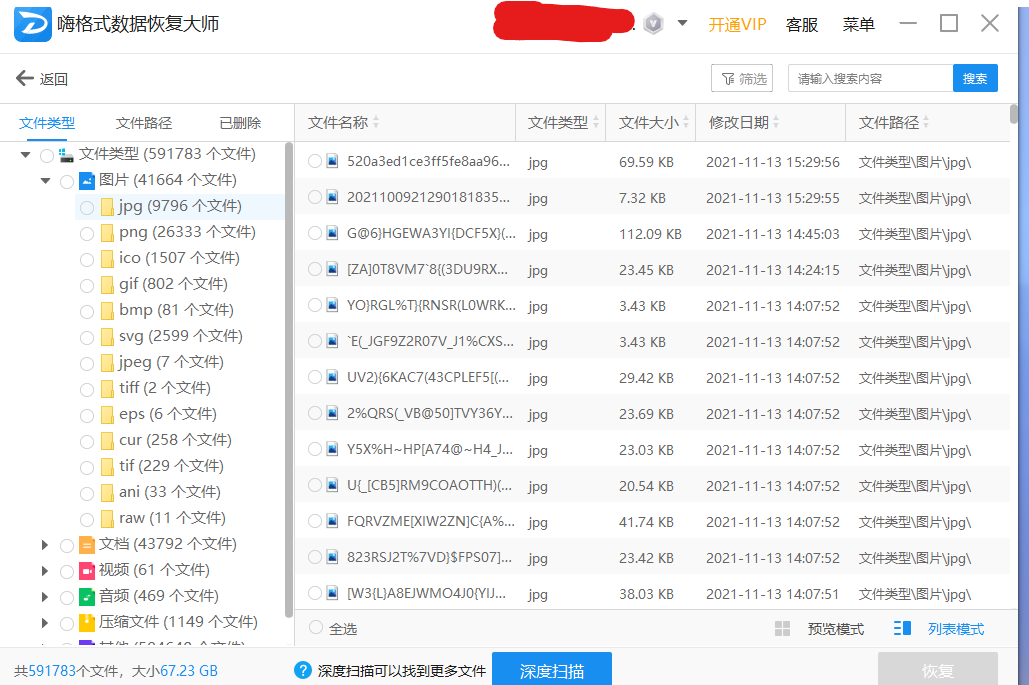This screenshot has height=685, width=1029.
Task: Click image icon of FQRVZME[XIW2ZN file
Action: pos(333,521)
